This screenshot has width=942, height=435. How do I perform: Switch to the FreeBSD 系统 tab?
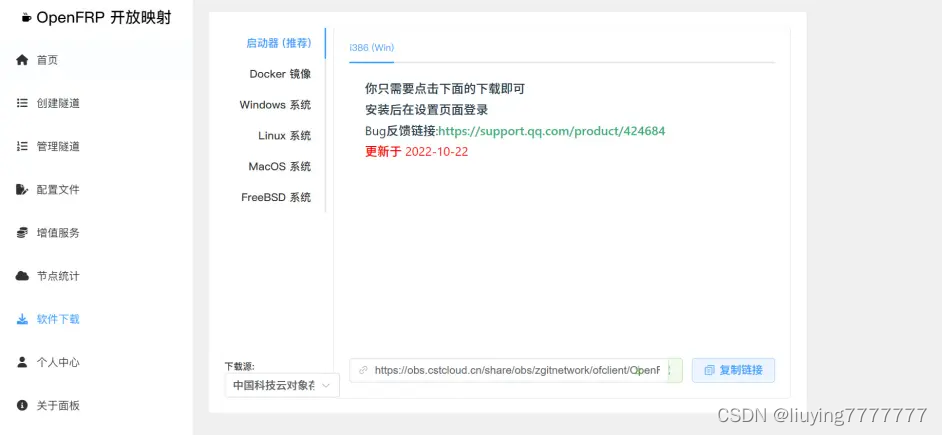pyautogui.click(x=276, y=197)
